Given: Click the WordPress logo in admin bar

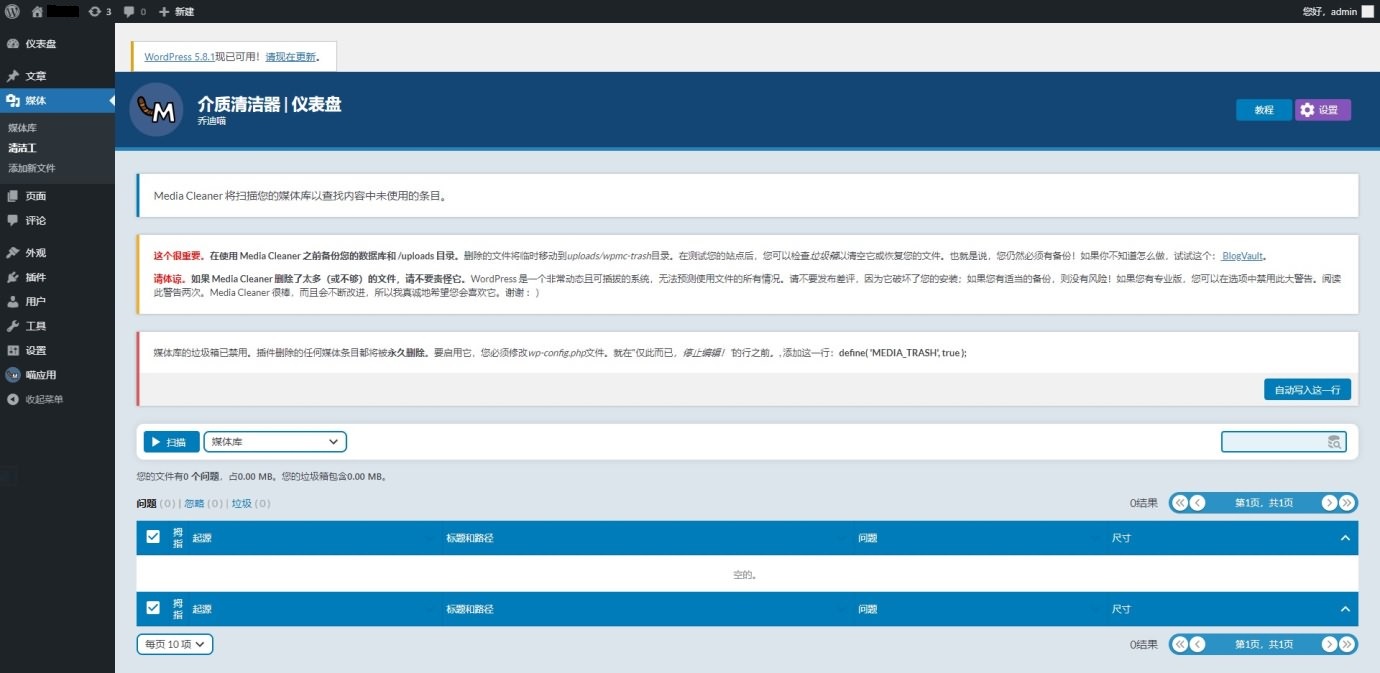Looking at the screenshot, I should point(12,11).
